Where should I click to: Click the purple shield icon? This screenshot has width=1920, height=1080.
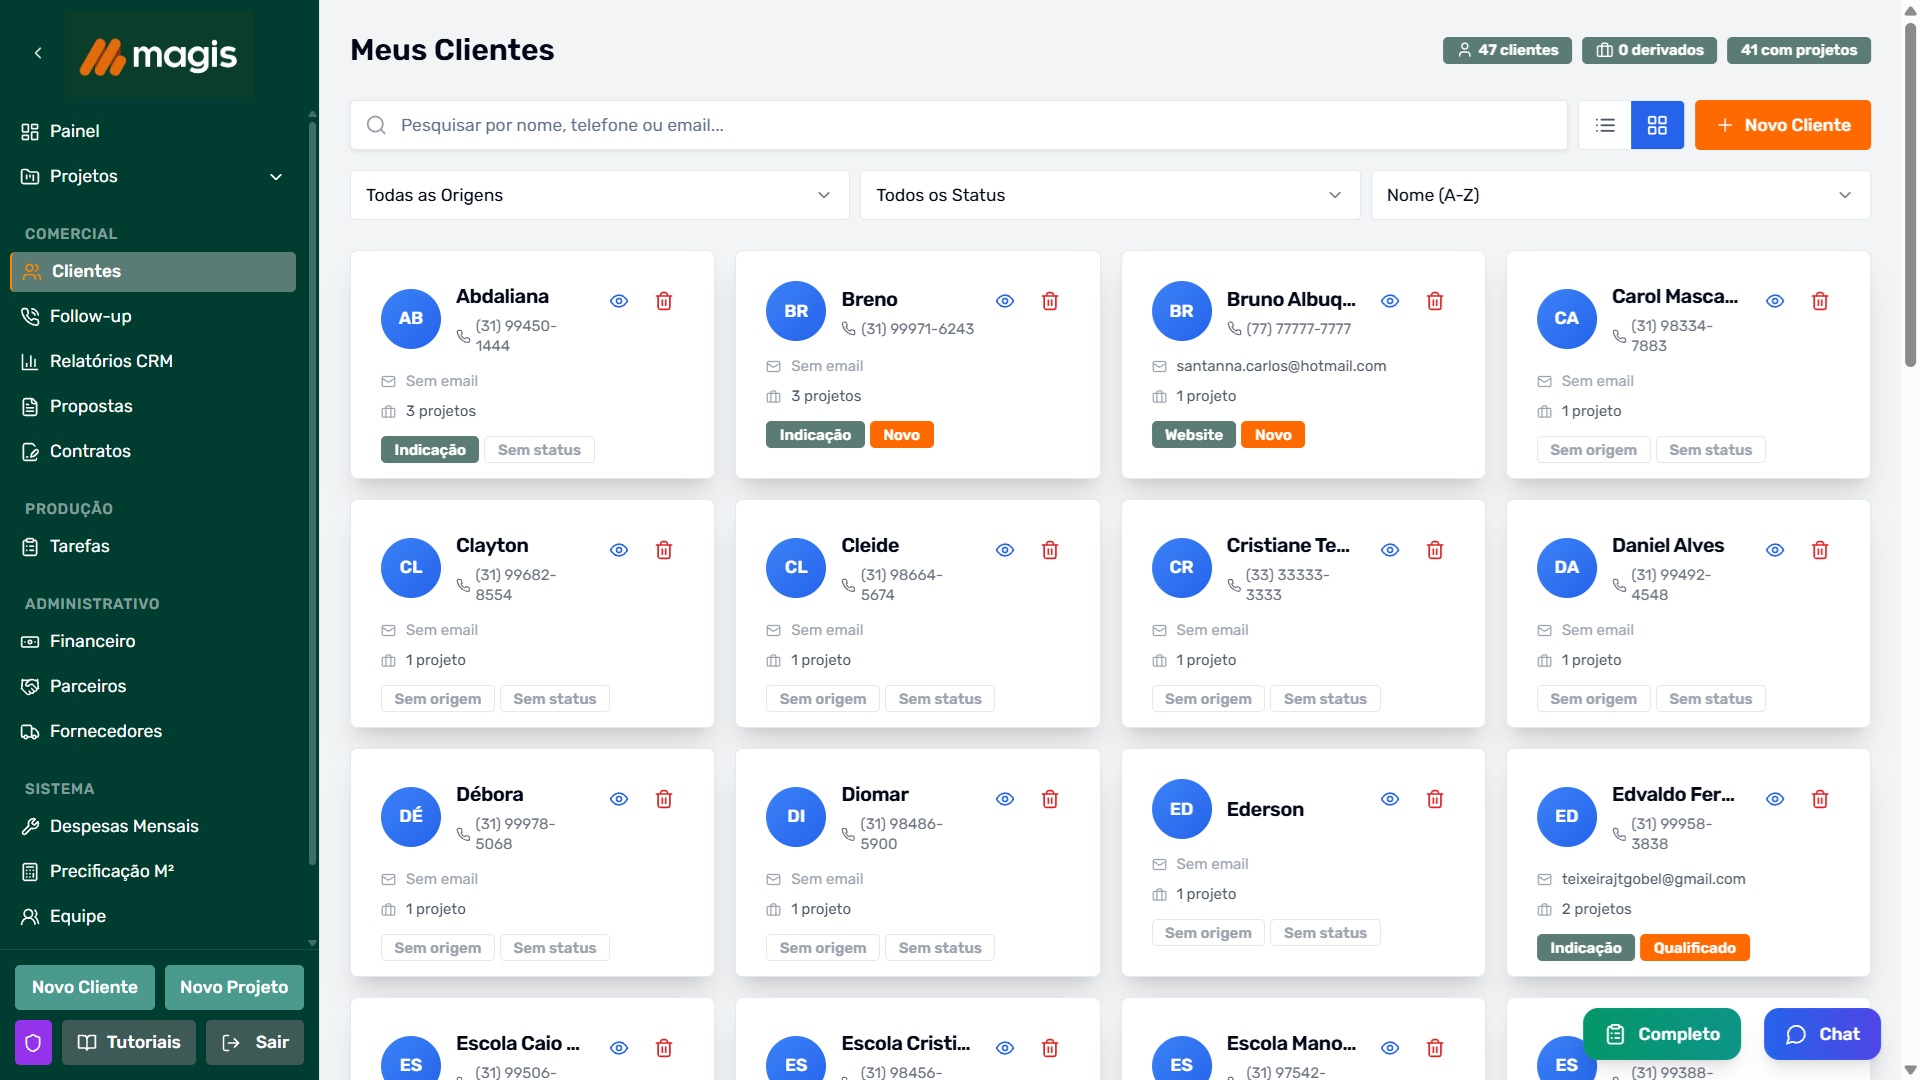coord(33,1042)
